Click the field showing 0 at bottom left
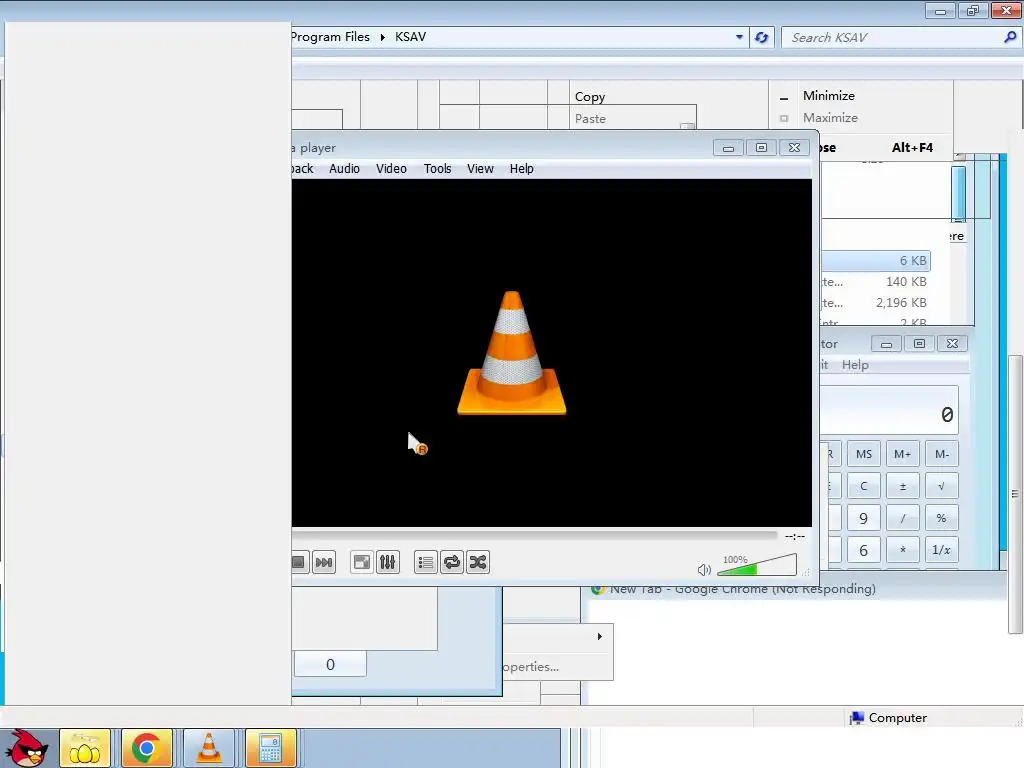The width and height of the screenshot is (1024, 768). [x=330, y=665]
